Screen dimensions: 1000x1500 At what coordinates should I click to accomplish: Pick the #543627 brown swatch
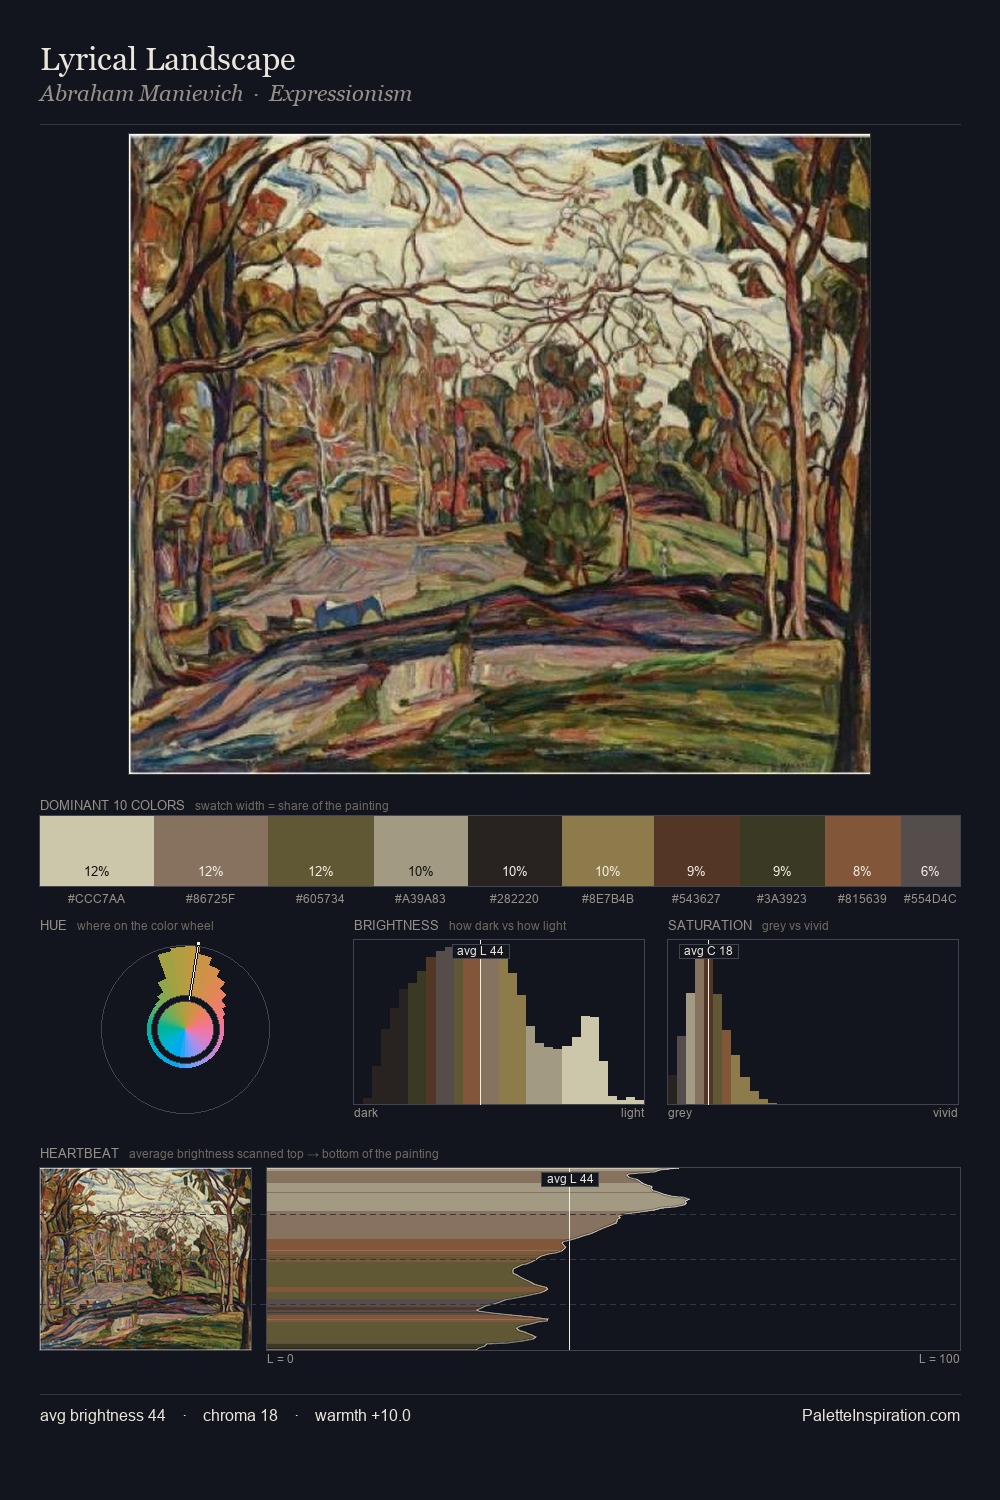[697, 851]
